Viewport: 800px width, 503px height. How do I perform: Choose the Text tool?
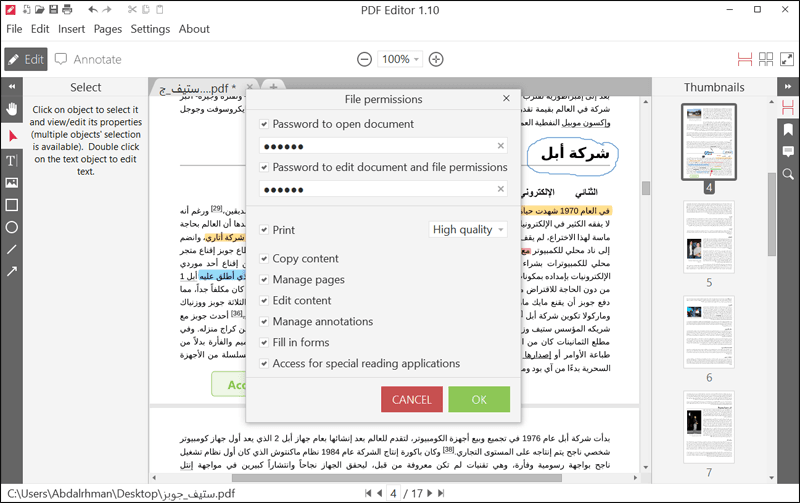tap(11, 161)
